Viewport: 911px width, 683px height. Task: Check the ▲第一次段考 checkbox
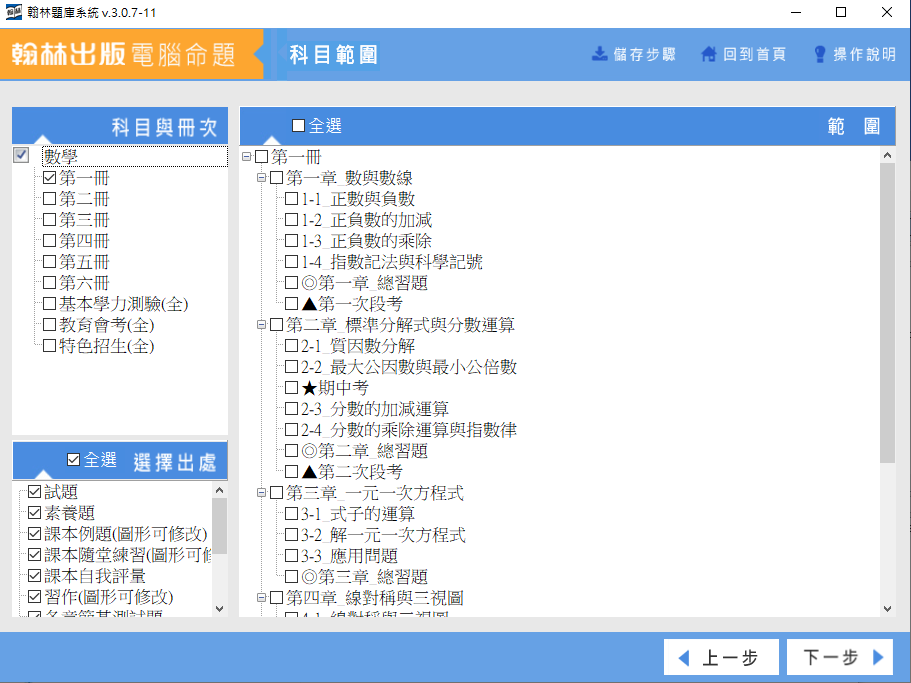coord(291,303)
